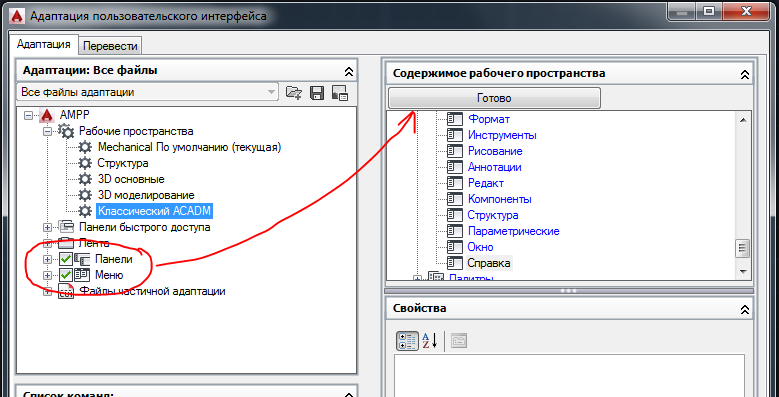
Task: Select the Аннотации menu entry
Action: point(495,167)
